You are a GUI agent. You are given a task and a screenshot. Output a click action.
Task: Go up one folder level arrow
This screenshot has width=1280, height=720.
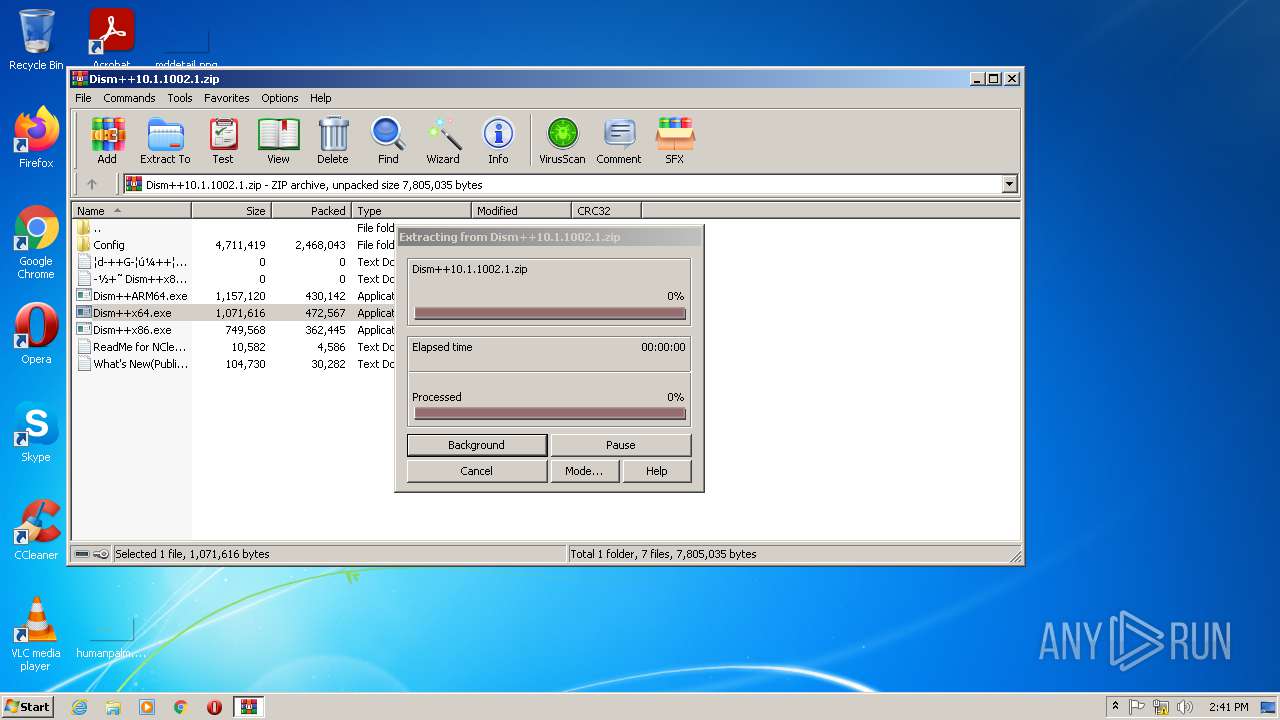coord(92,184)
